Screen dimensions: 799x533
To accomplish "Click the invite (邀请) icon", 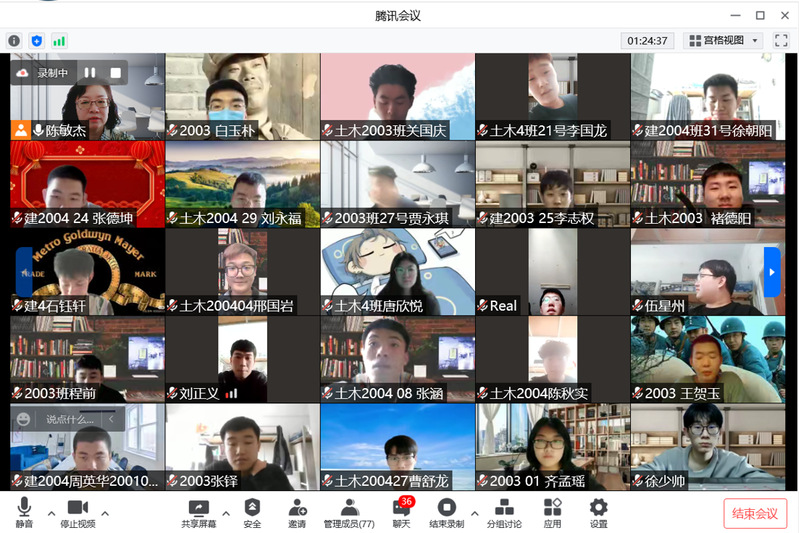I will [297, 508].
